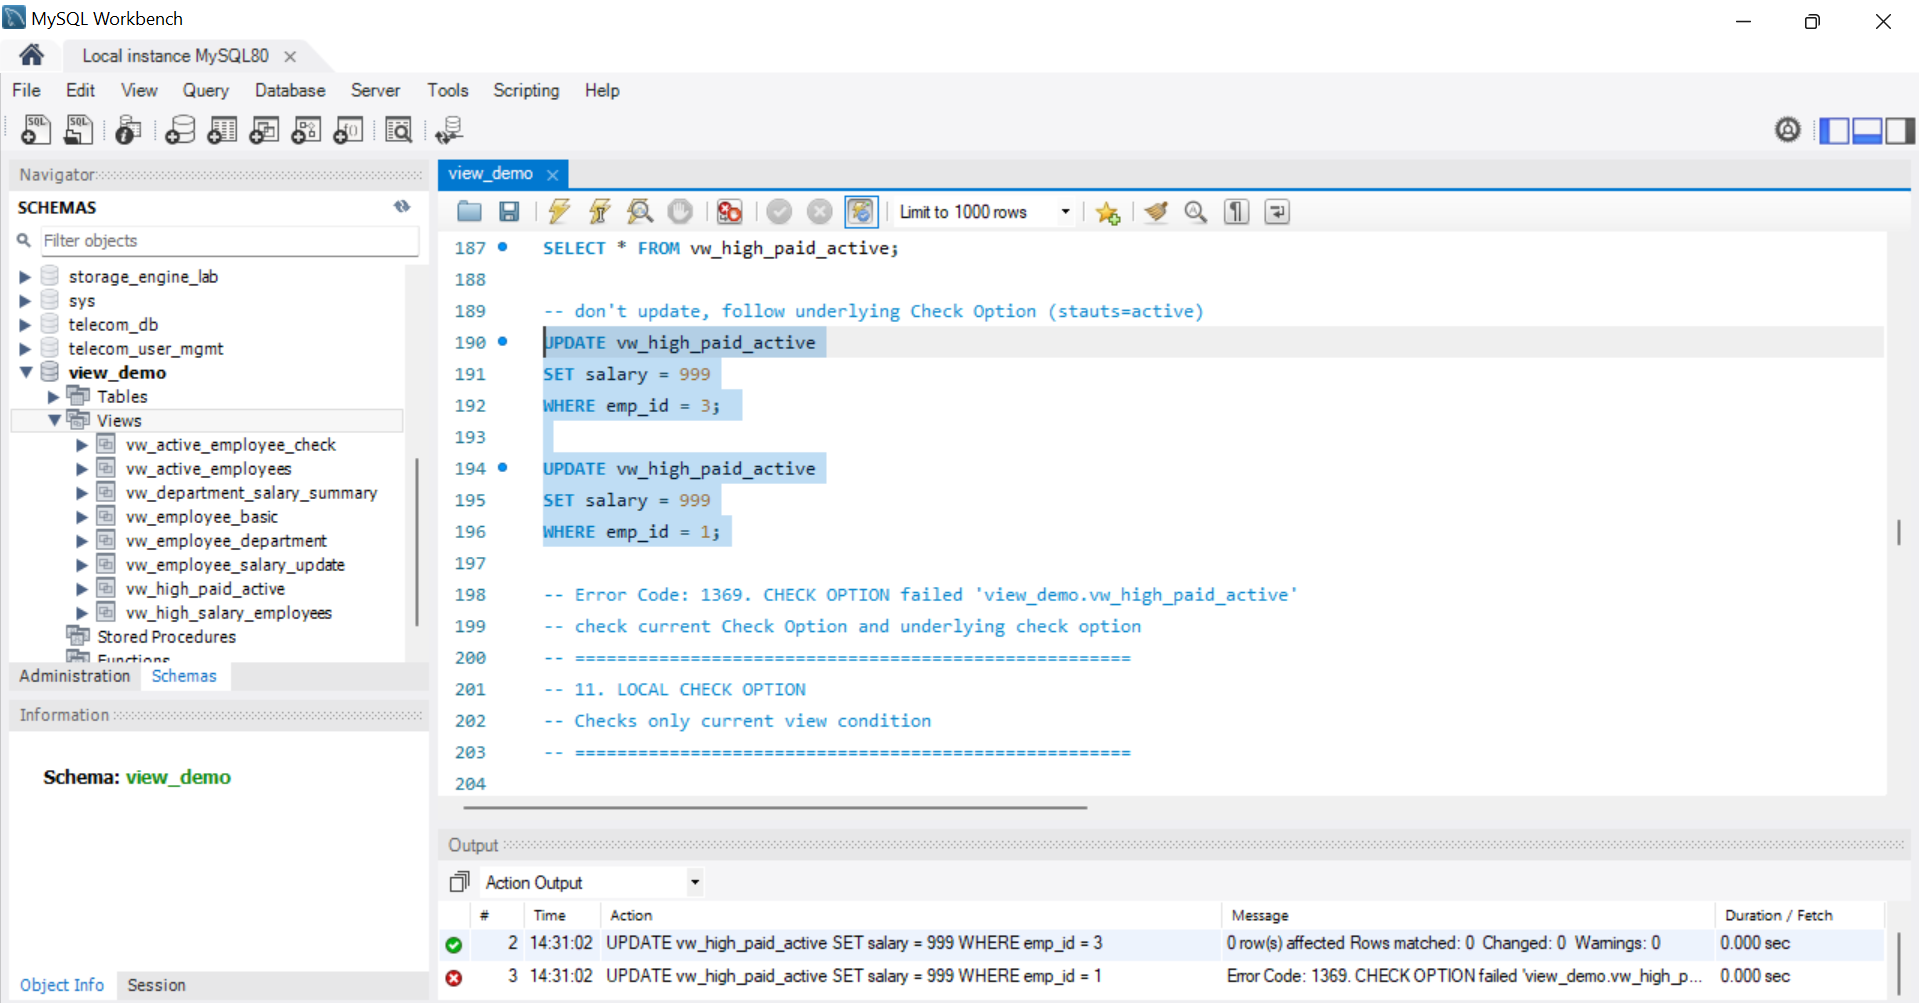Toggle right sidebar panel visibility
The image size is (1919, 1003).
(1900, 131)
